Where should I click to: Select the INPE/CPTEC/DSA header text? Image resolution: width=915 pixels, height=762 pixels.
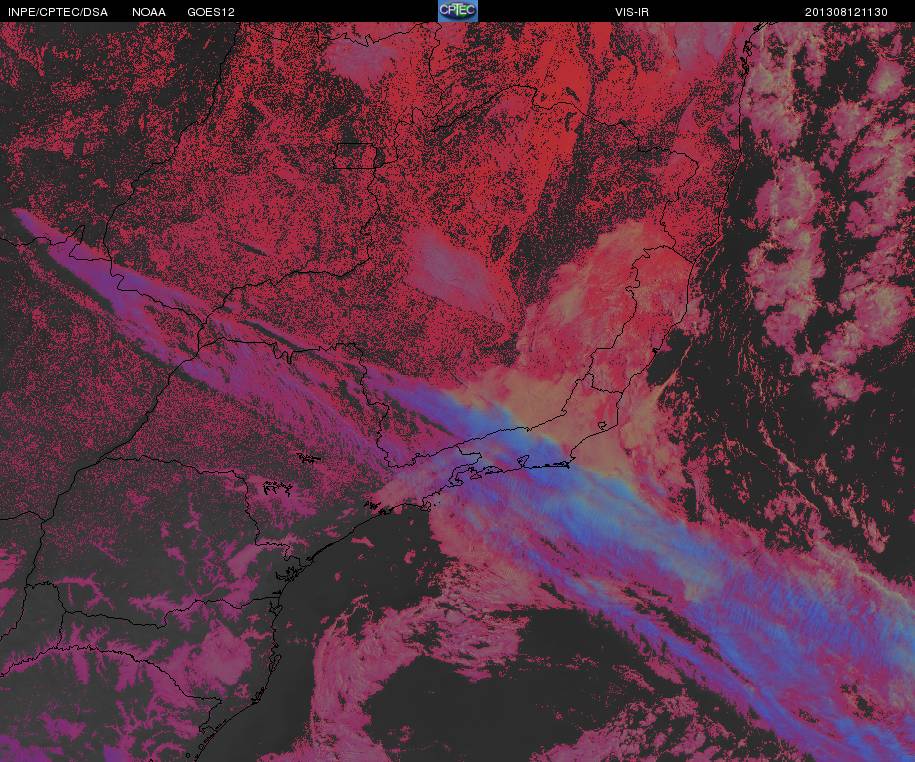[58, 12]
